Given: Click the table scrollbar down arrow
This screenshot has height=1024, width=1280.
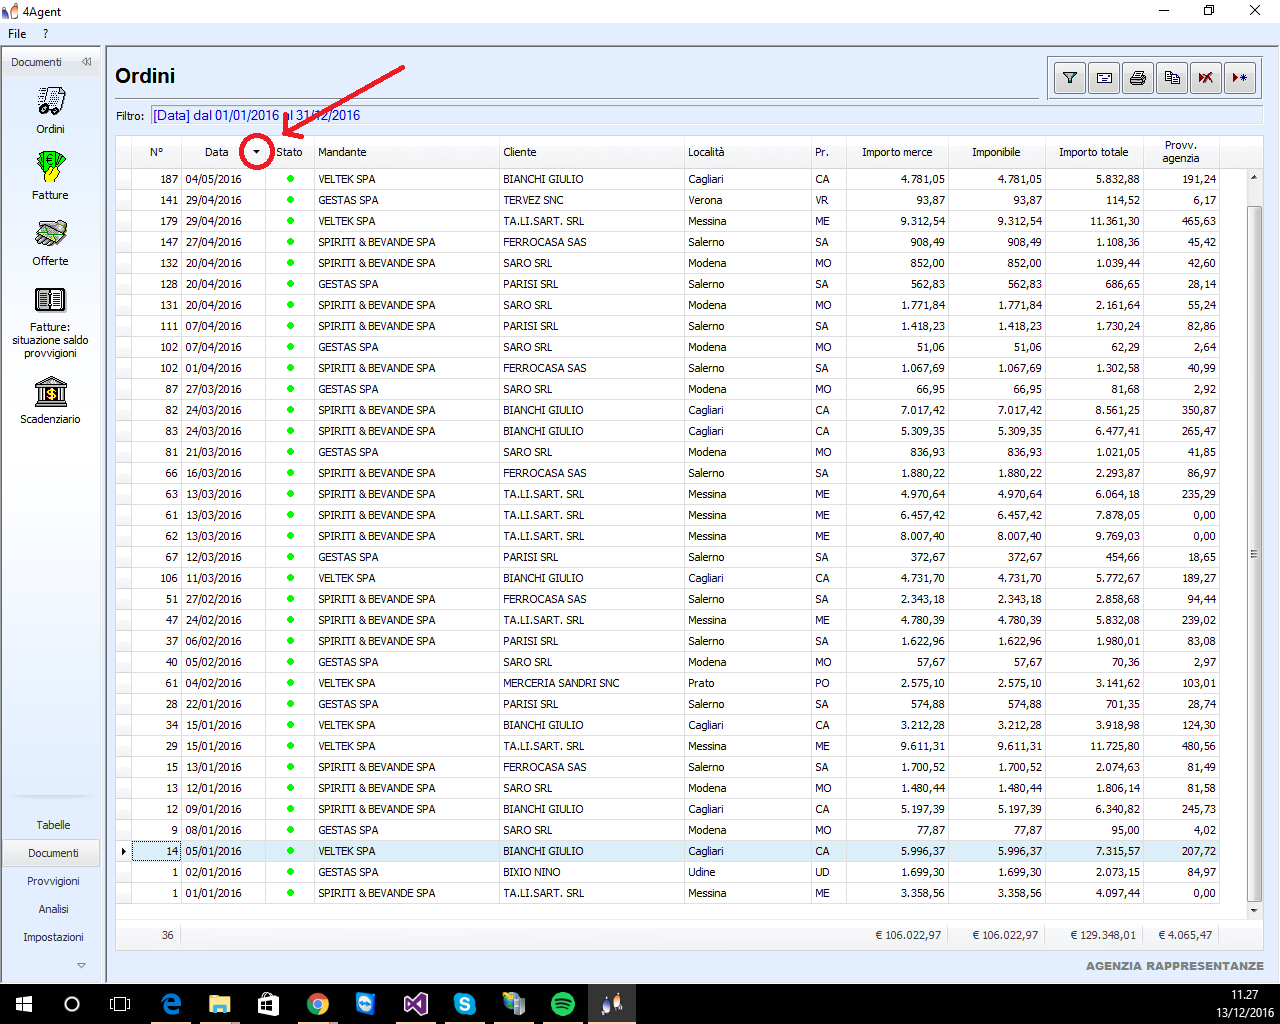Looking at the screenshot, I should click(x=1254, y=911).
